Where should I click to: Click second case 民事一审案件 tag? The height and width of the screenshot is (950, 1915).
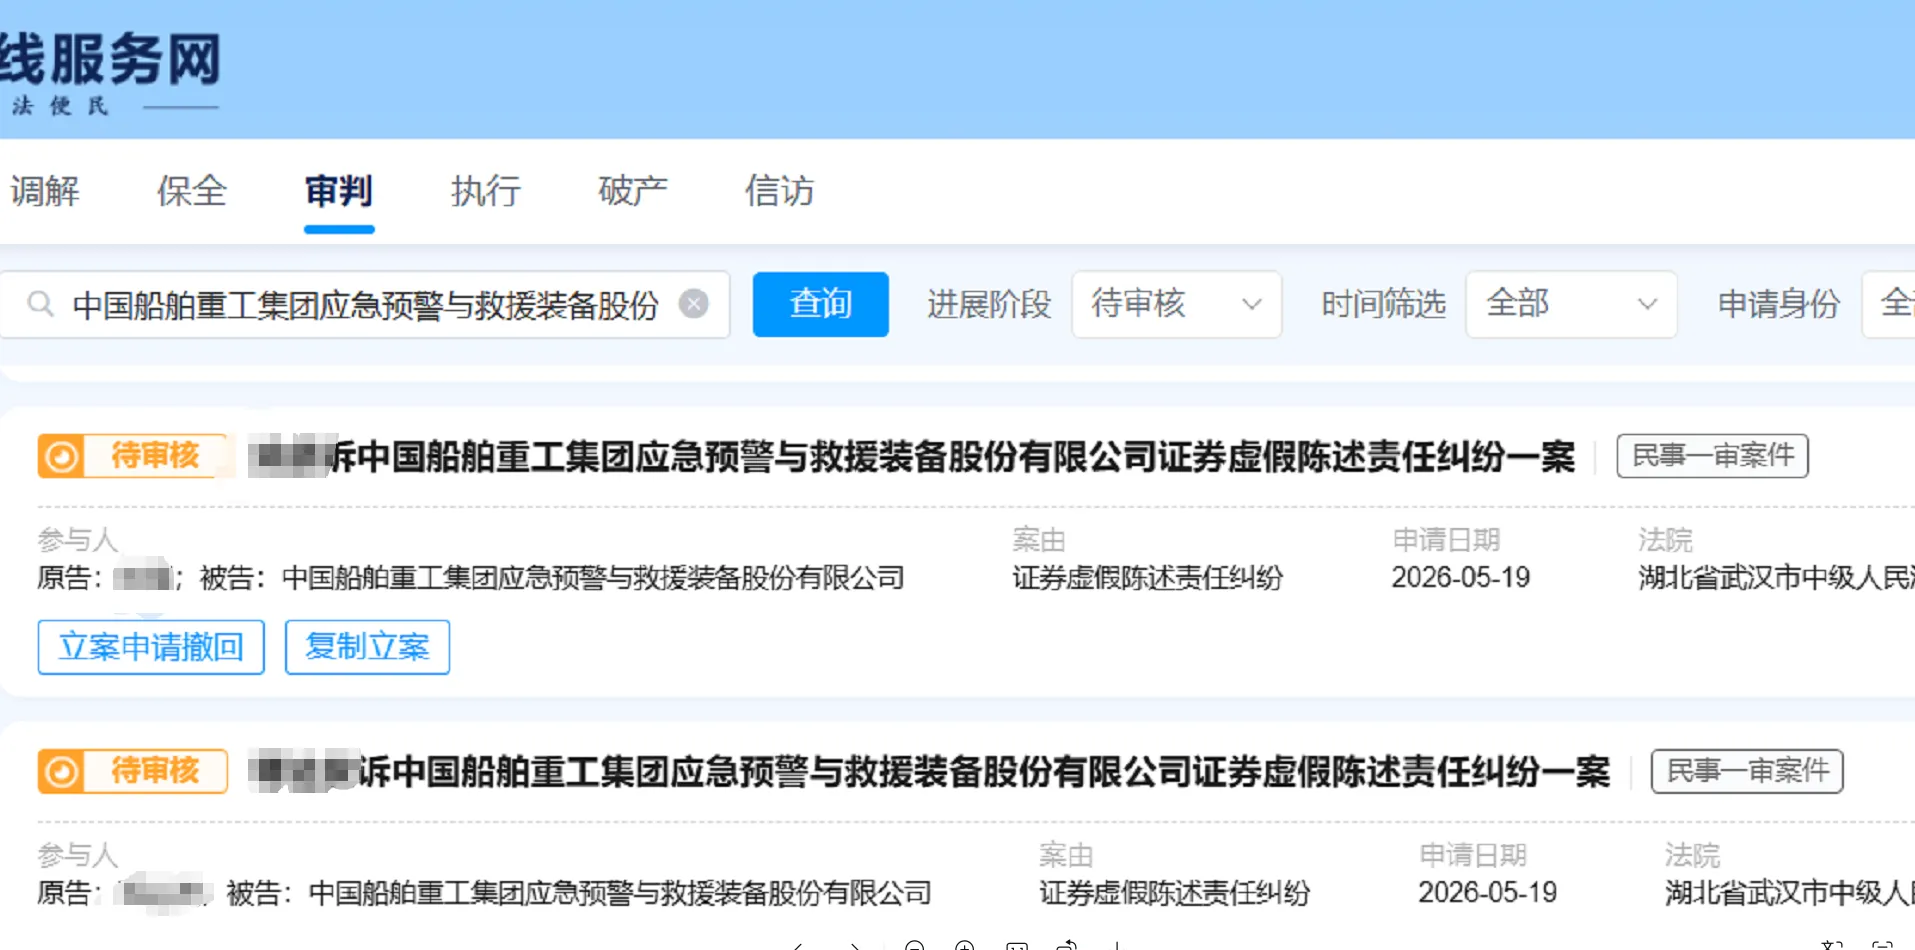point(1747,771)
